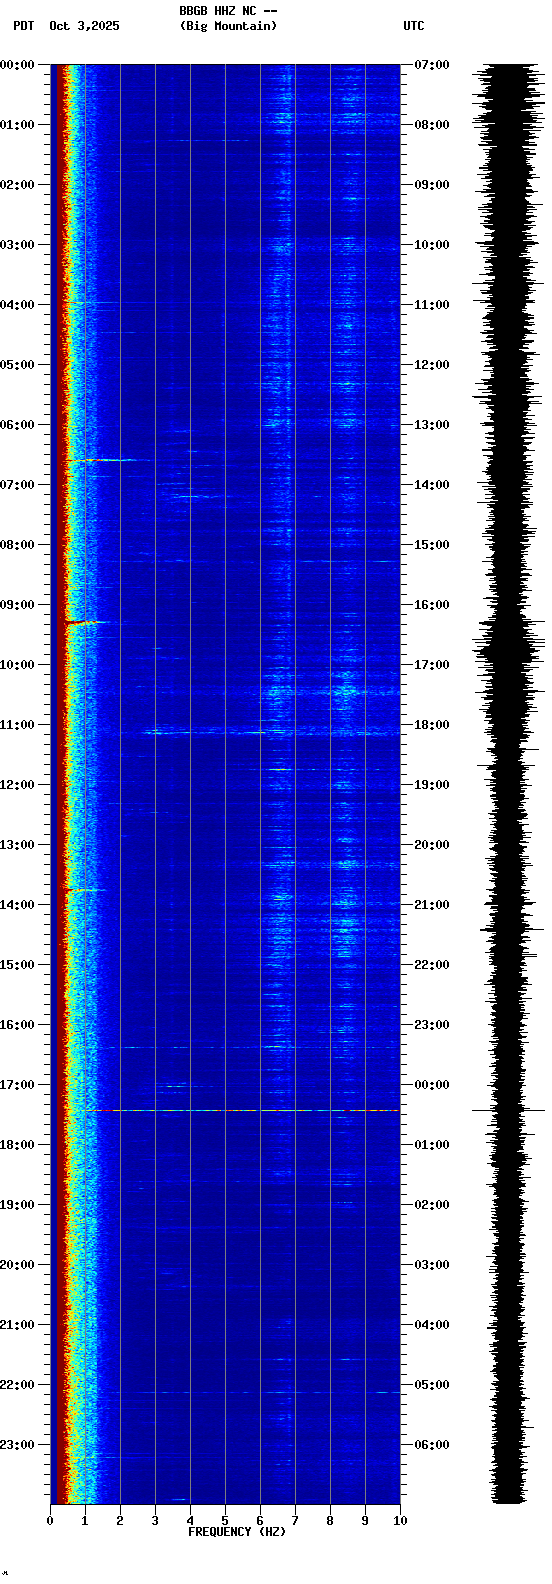The image size is (552, 1584).
Task: Click the 03:00 UTC time tick label
Action: (x=431, y=1265)
